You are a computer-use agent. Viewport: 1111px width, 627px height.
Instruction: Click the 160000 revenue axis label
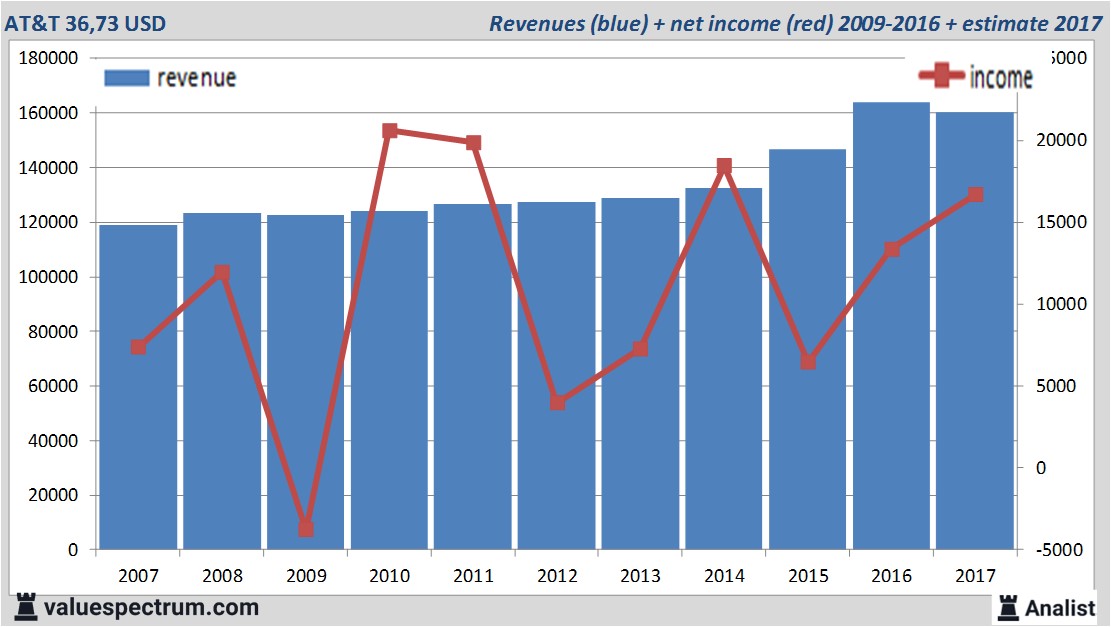pyautogui.click(x=48, y=113)
